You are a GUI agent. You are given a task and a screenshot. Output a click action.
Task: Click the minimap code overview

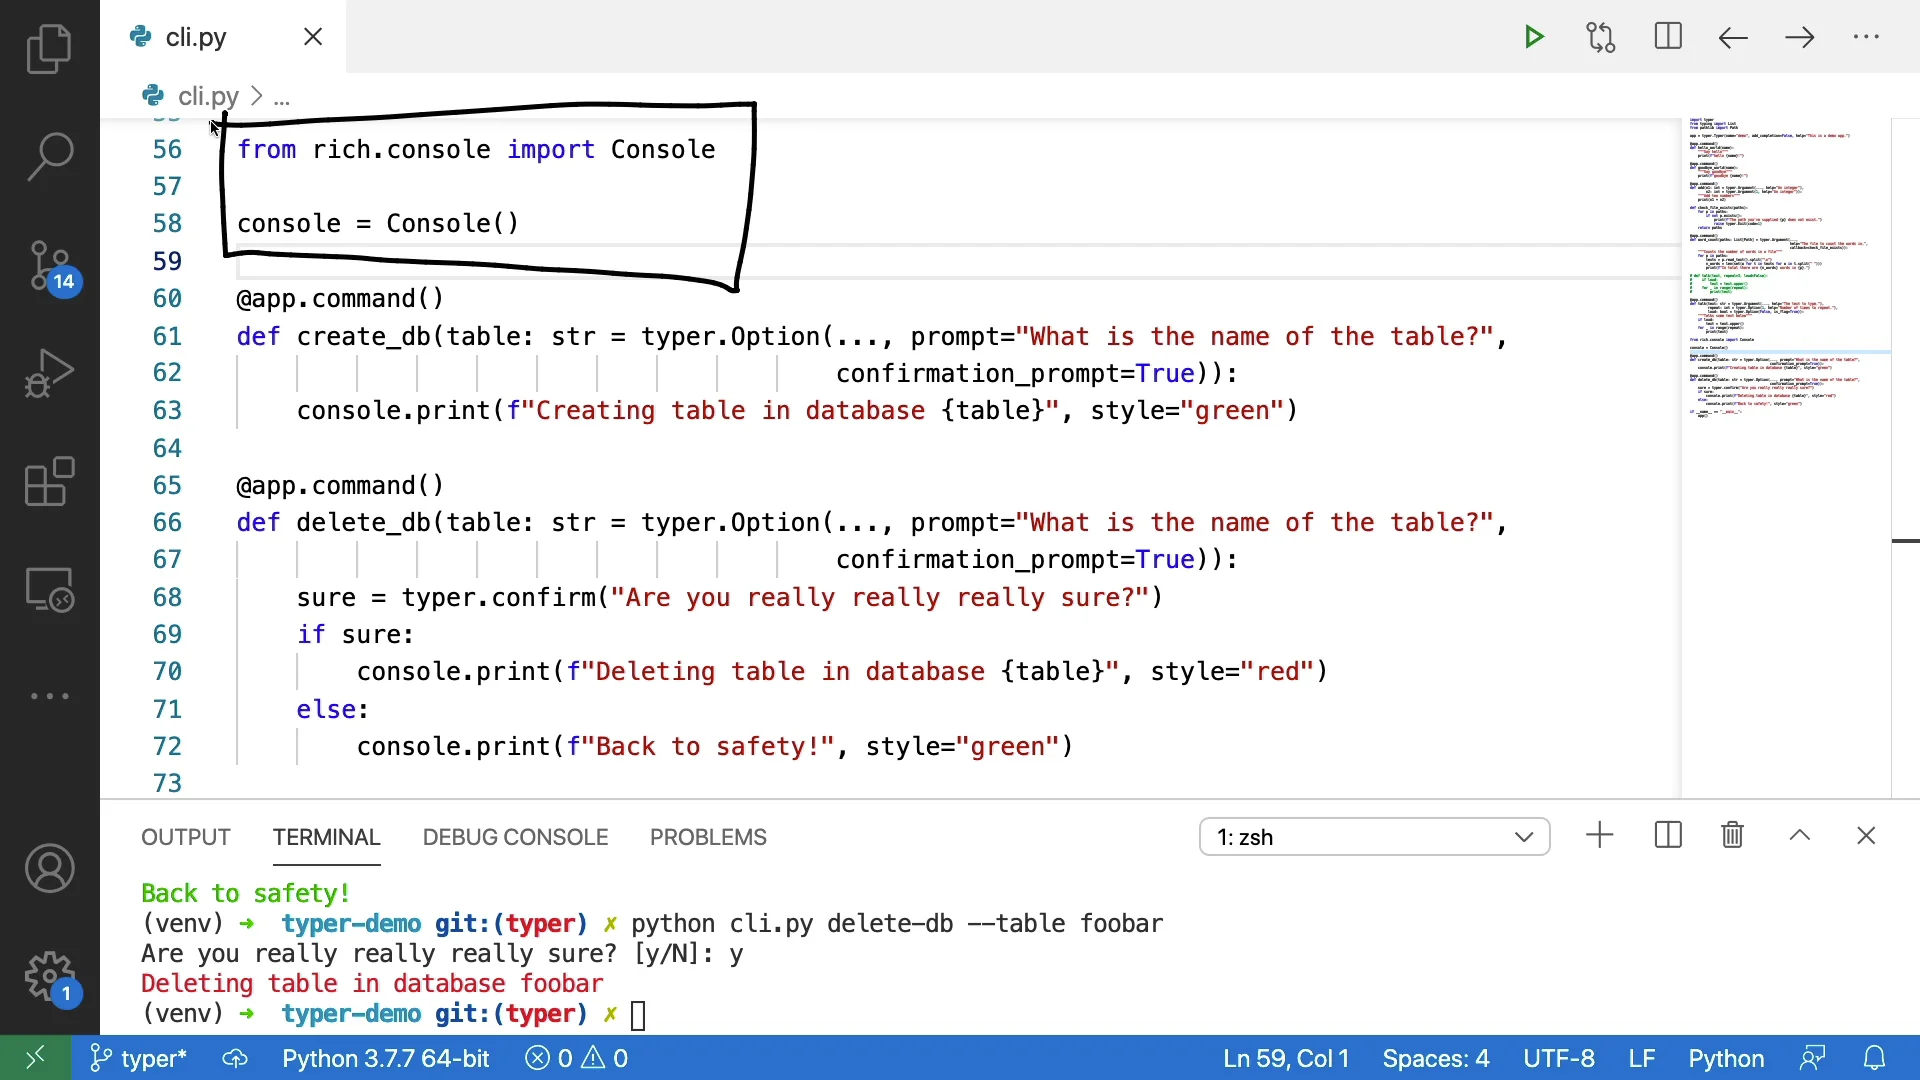pos(1780,270)
